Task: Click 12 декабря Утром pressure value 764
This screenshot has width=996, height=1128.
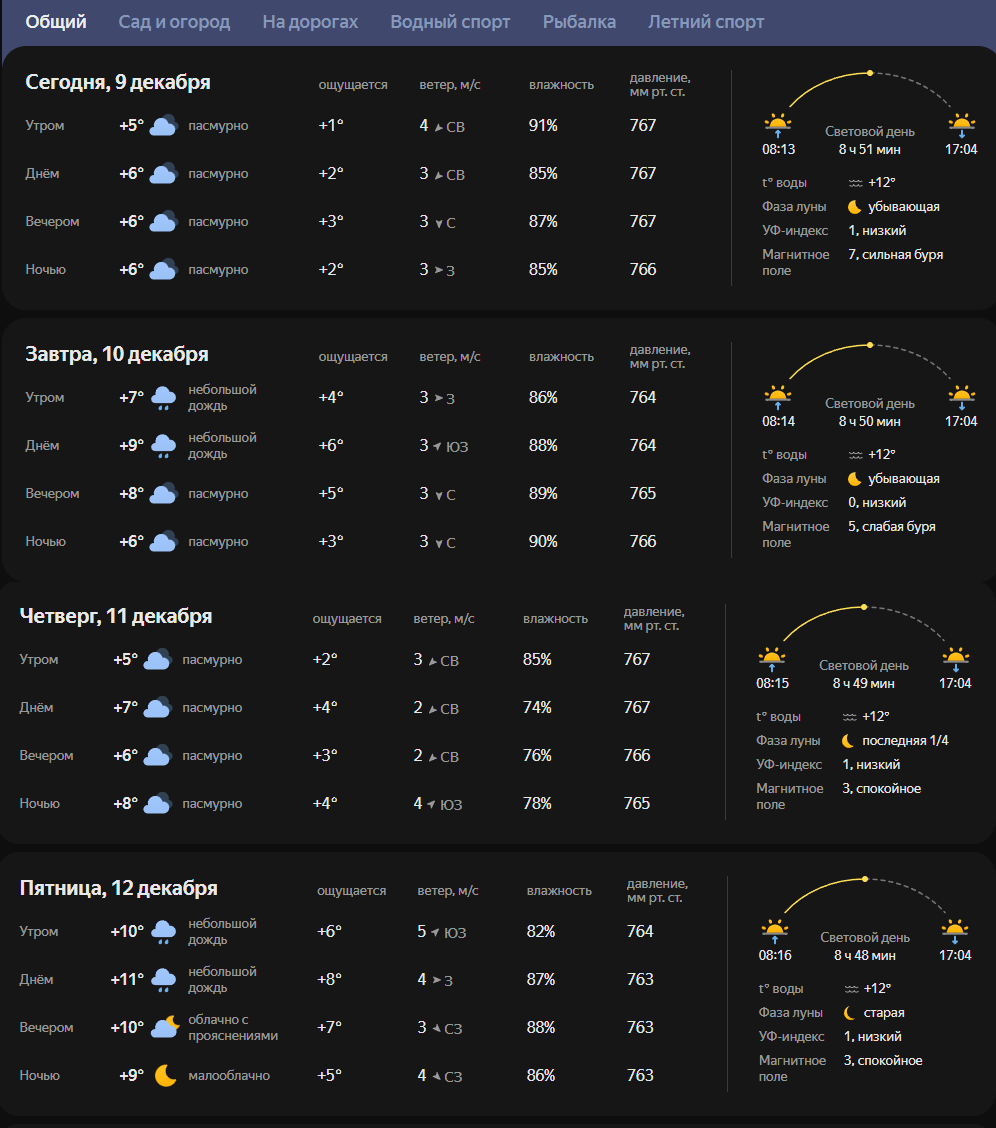Action: pos(640,932)
